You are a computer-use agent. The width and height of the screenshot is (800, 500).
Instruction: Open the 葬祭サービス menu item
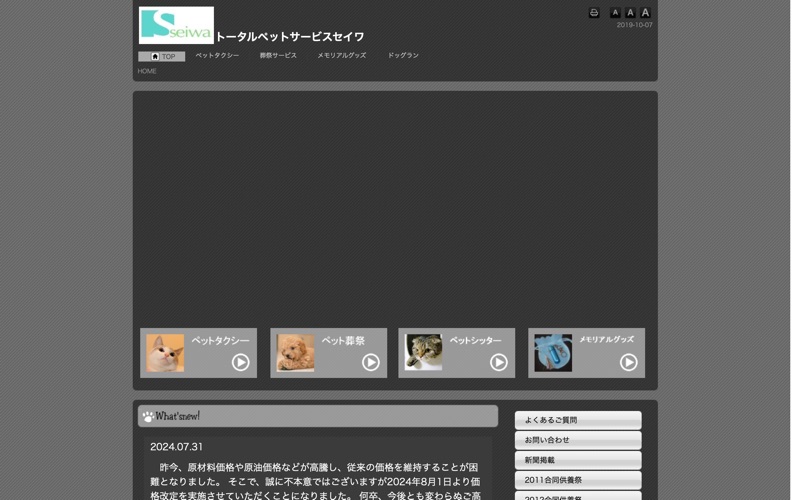(x=278, y=56)
